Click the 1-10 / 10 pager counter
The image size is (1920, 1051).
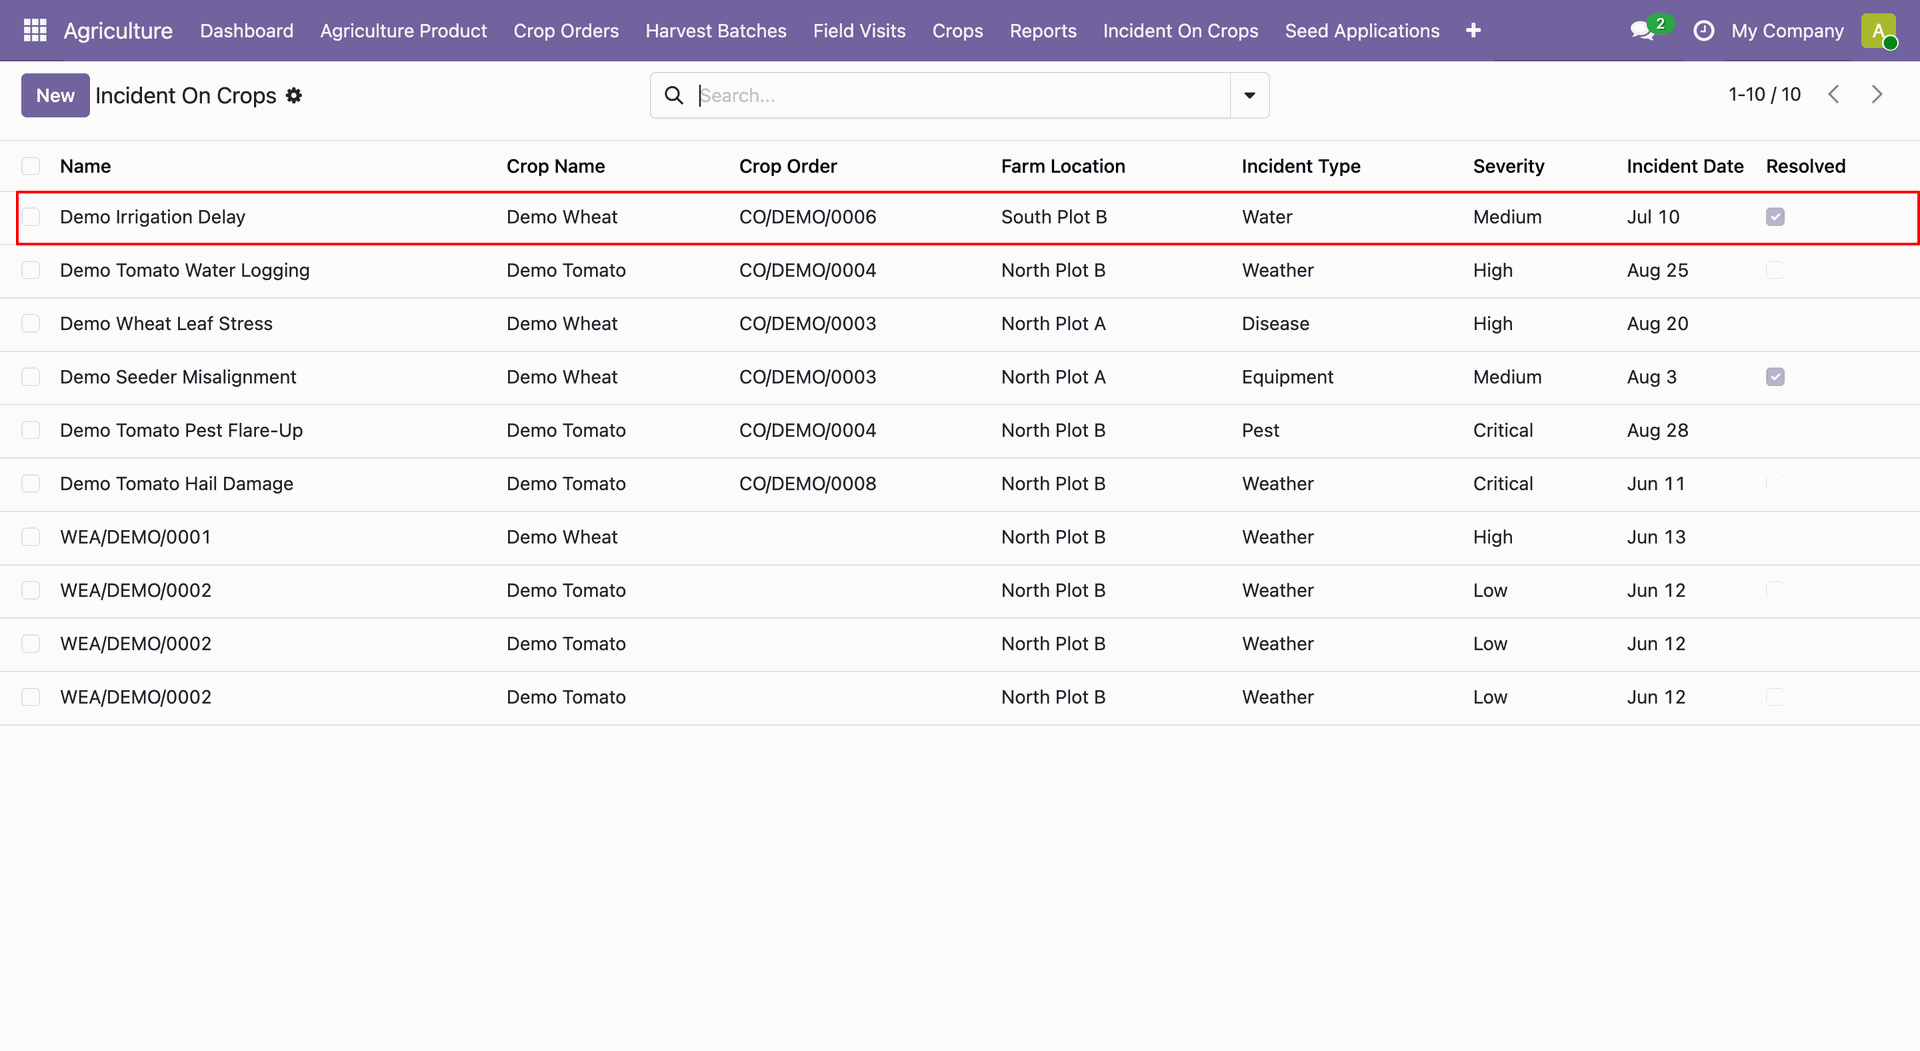point(1764,94)
